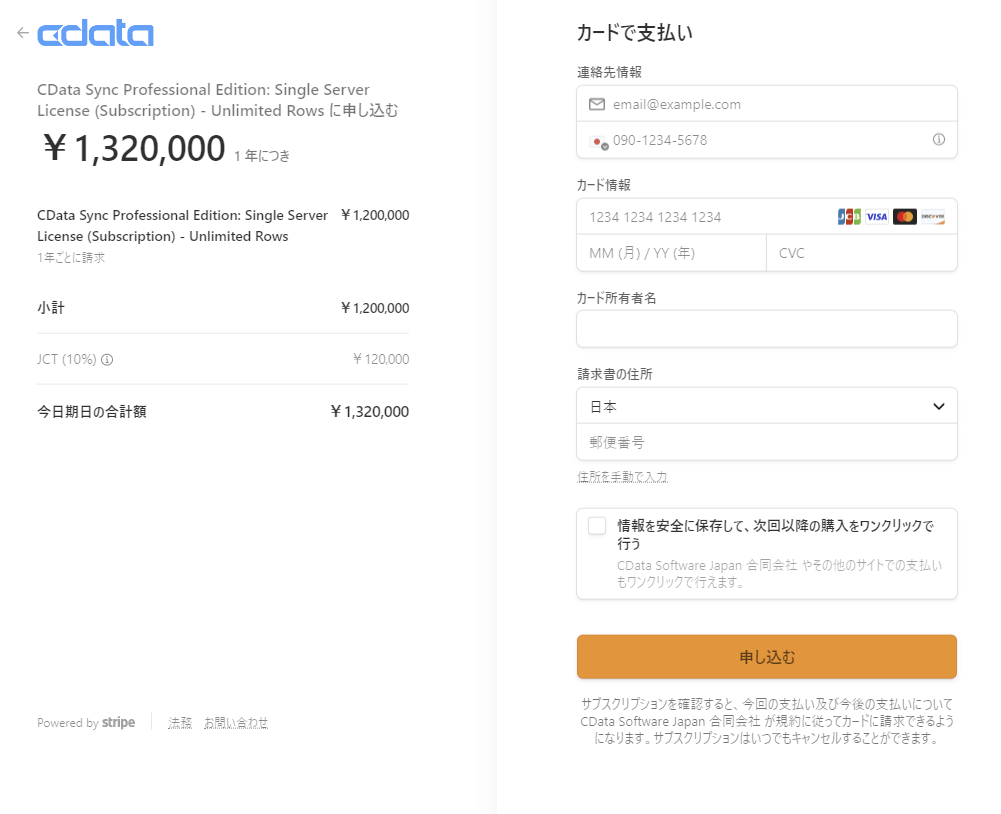The width and height of the screenshot is (1001, 814).
Task: Open the お問い合わせ contact link
Action: click(x=236, y=723)
